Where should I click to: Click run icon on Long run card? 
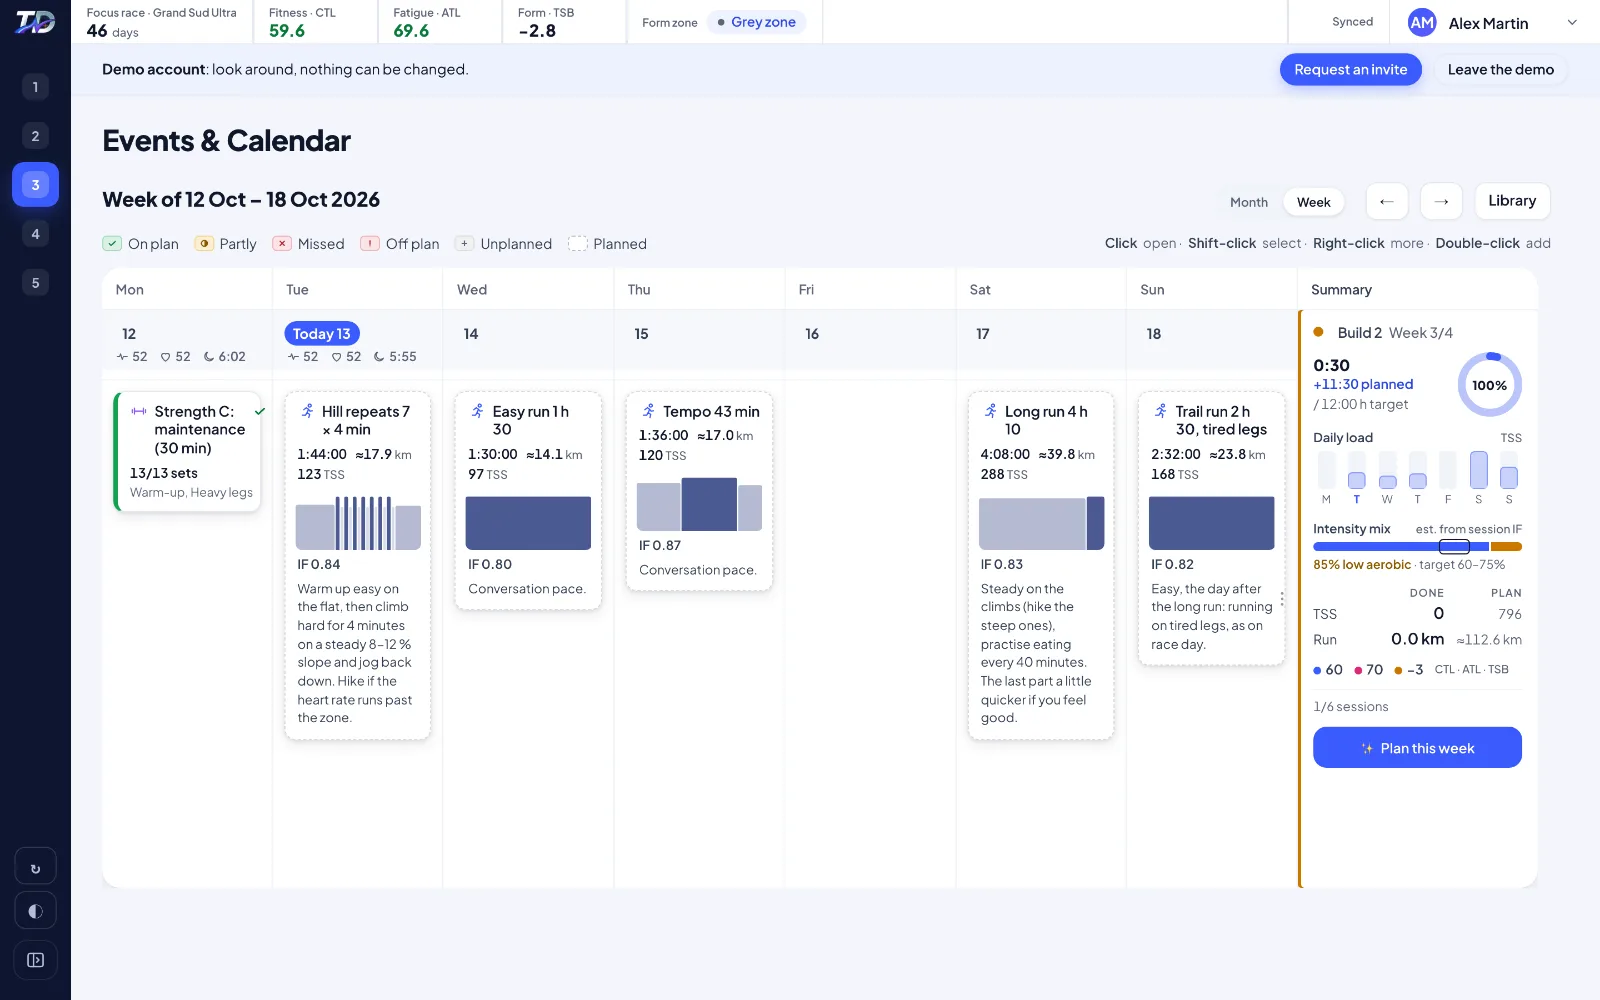991,411
